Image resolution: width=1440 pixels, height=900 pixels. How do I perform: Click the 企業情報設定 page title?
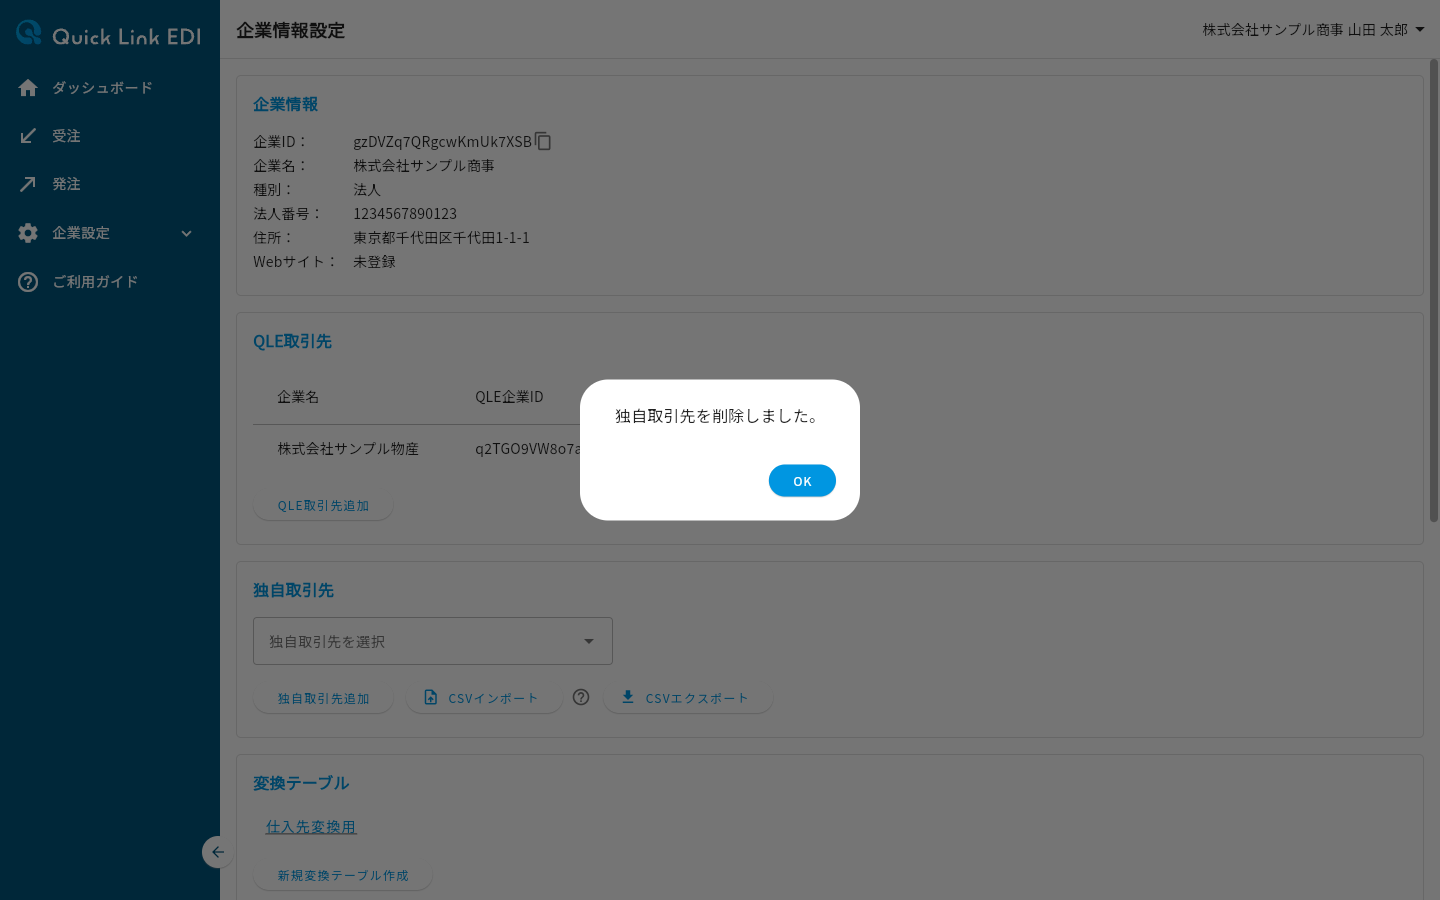click(290, 30)
